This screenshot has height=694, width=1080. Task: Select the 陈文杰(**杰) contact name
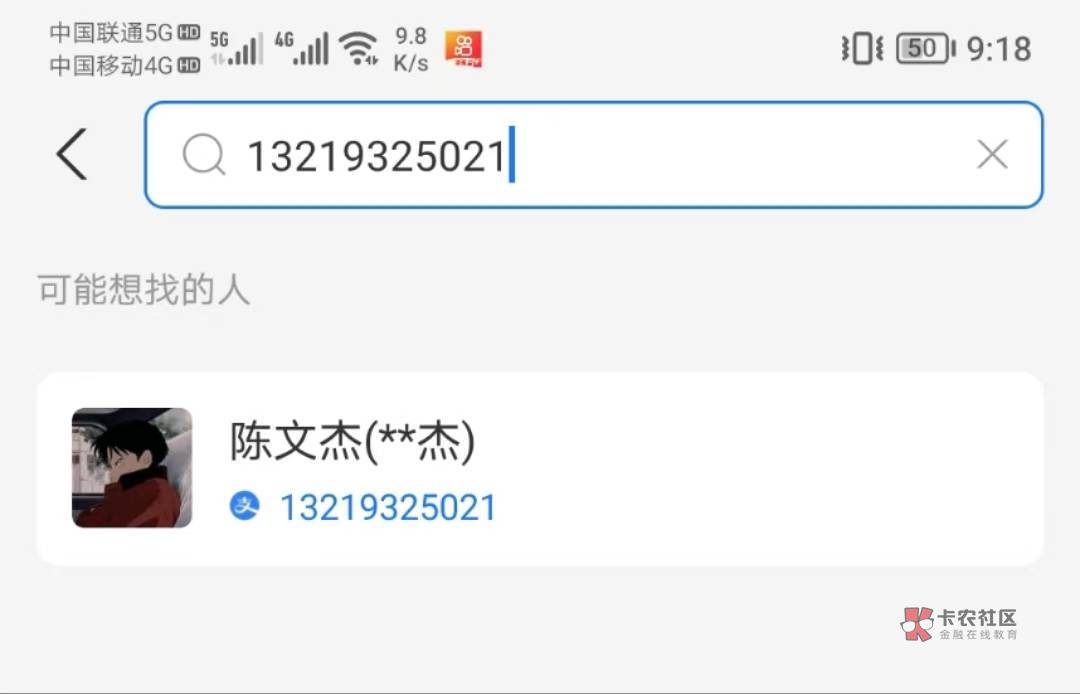352,441
